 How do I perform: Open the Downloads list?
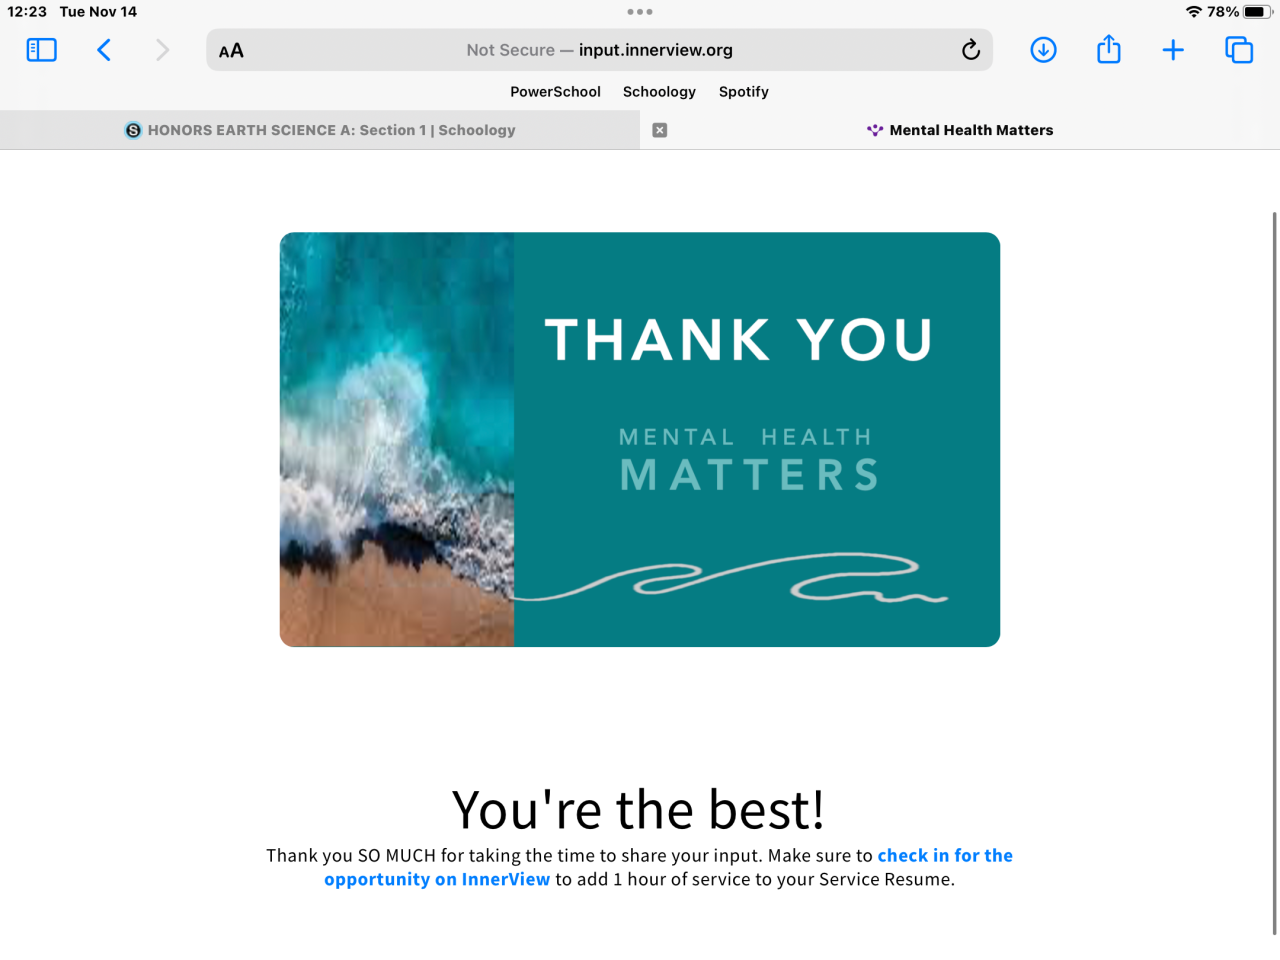point(1043,50)
